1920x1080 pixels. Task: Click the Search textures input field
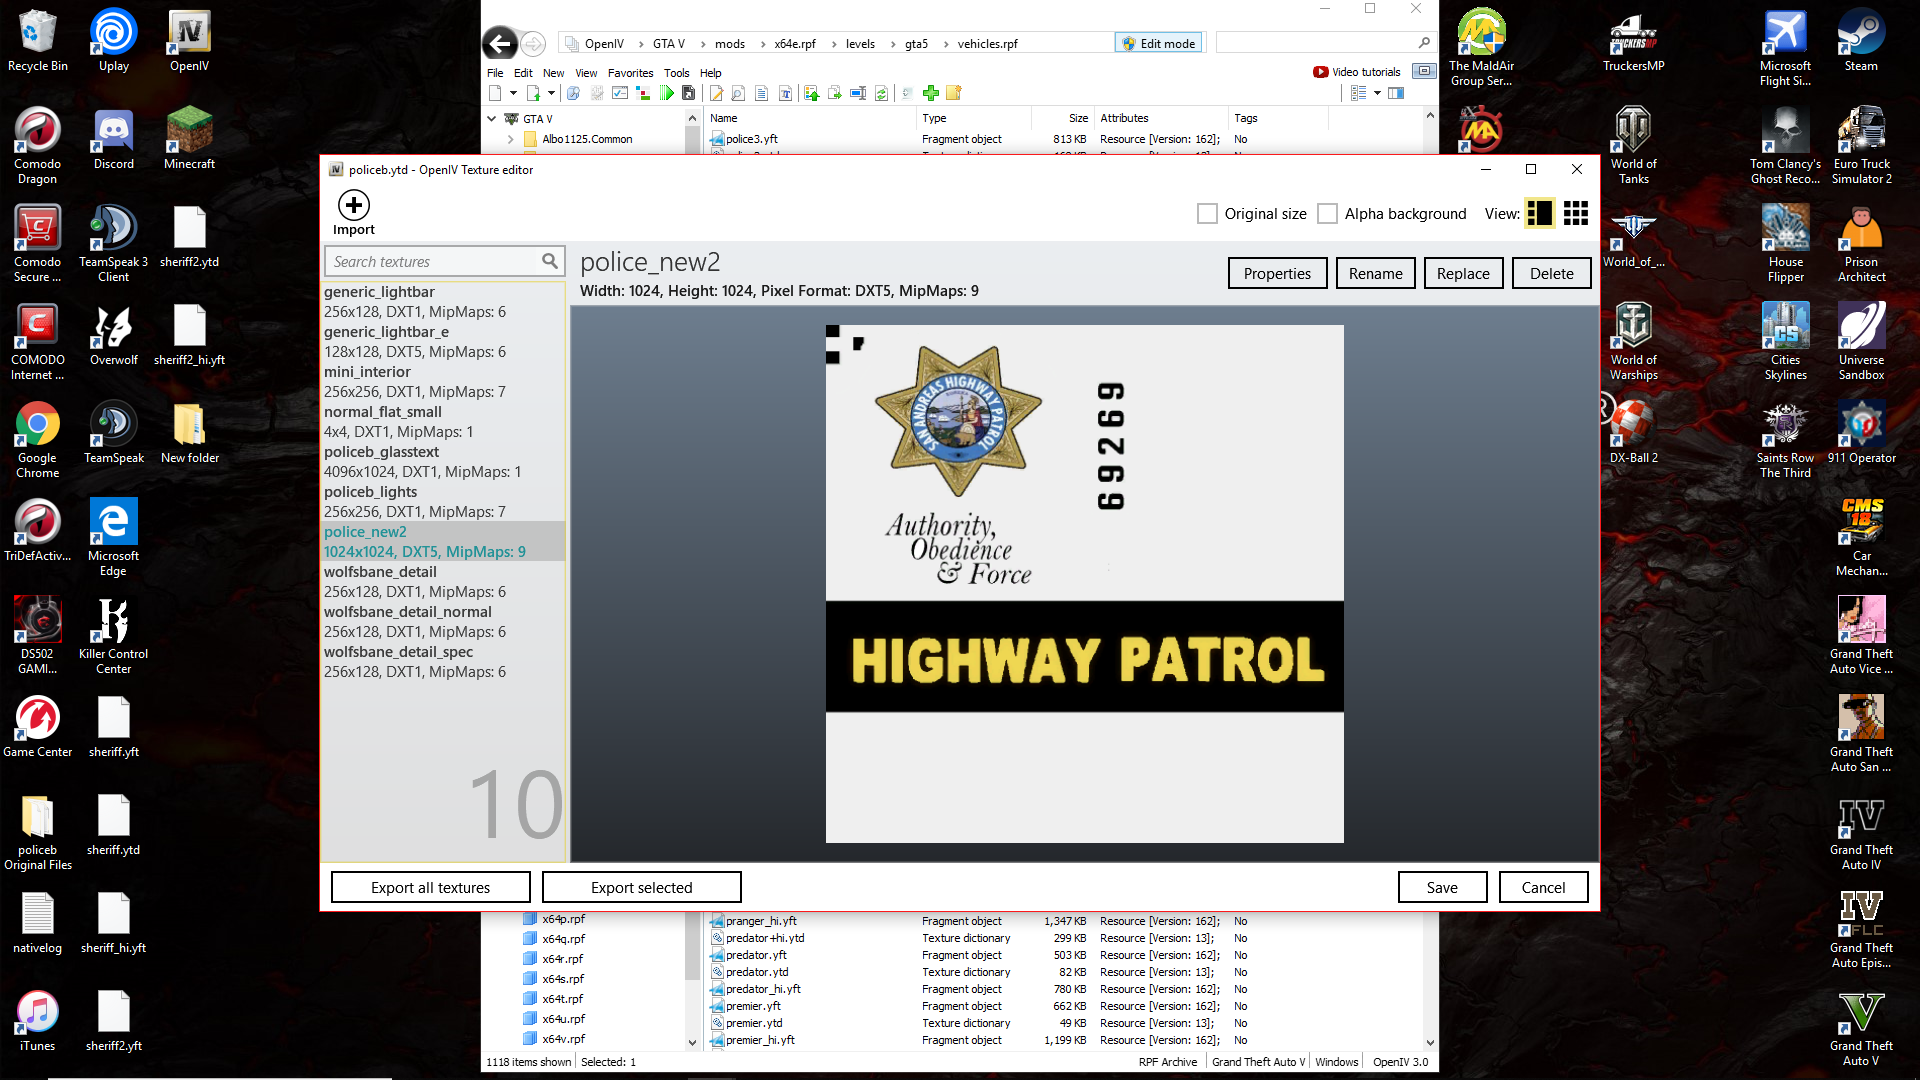pos(432,261)
